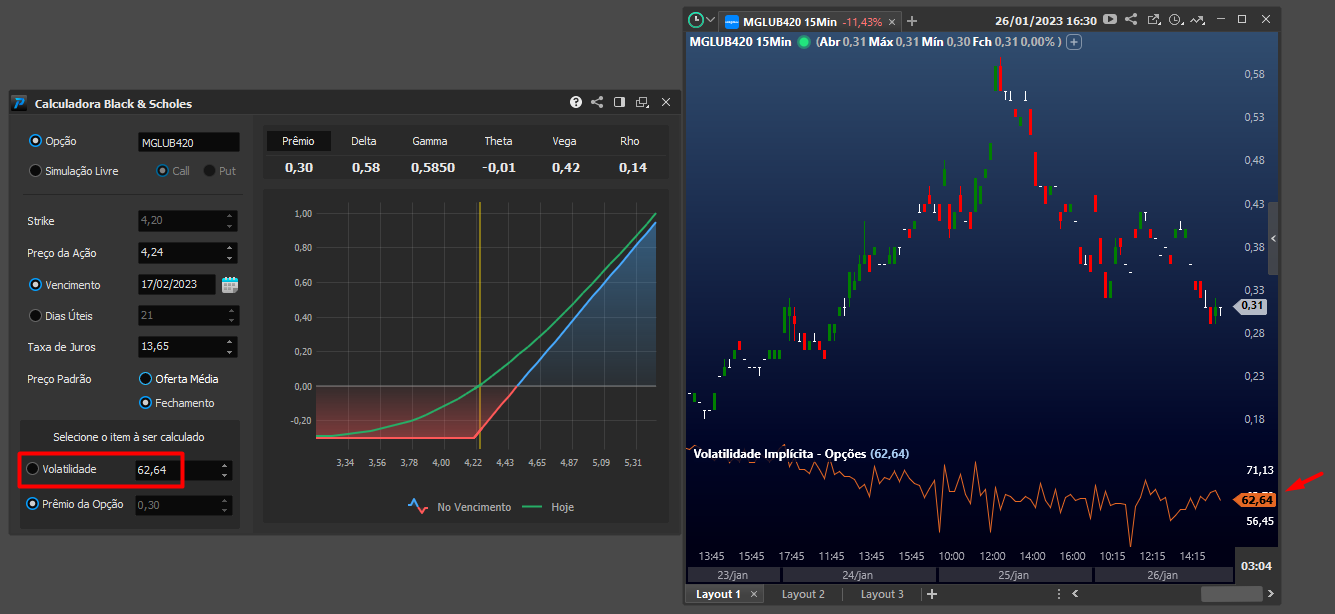Select the Delta tab
This screenshot has width=1335, height=614.
click(x=364, y=141)
